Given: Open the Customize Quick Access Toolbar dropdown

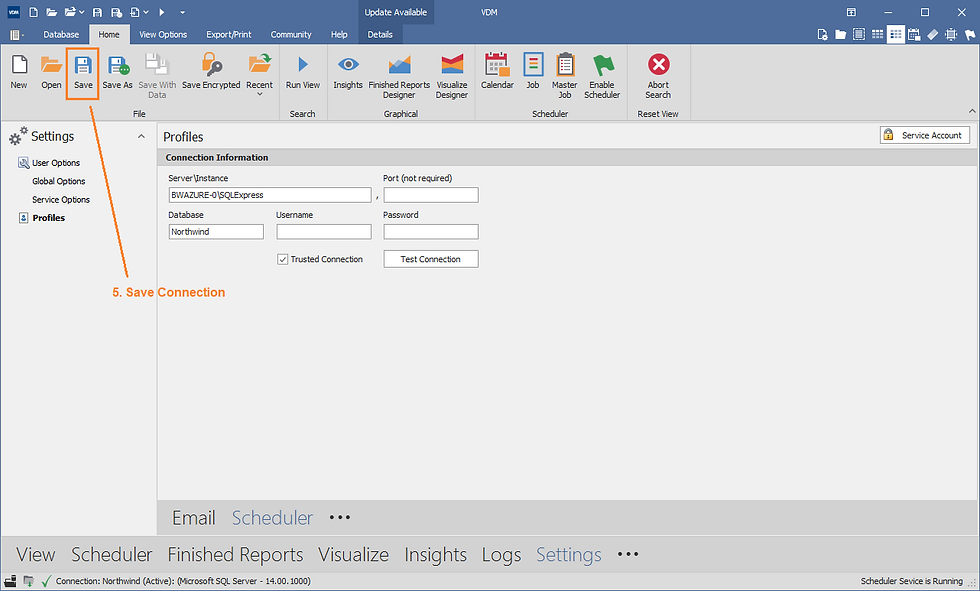Looking at the screenshot, I should point(182,12).
